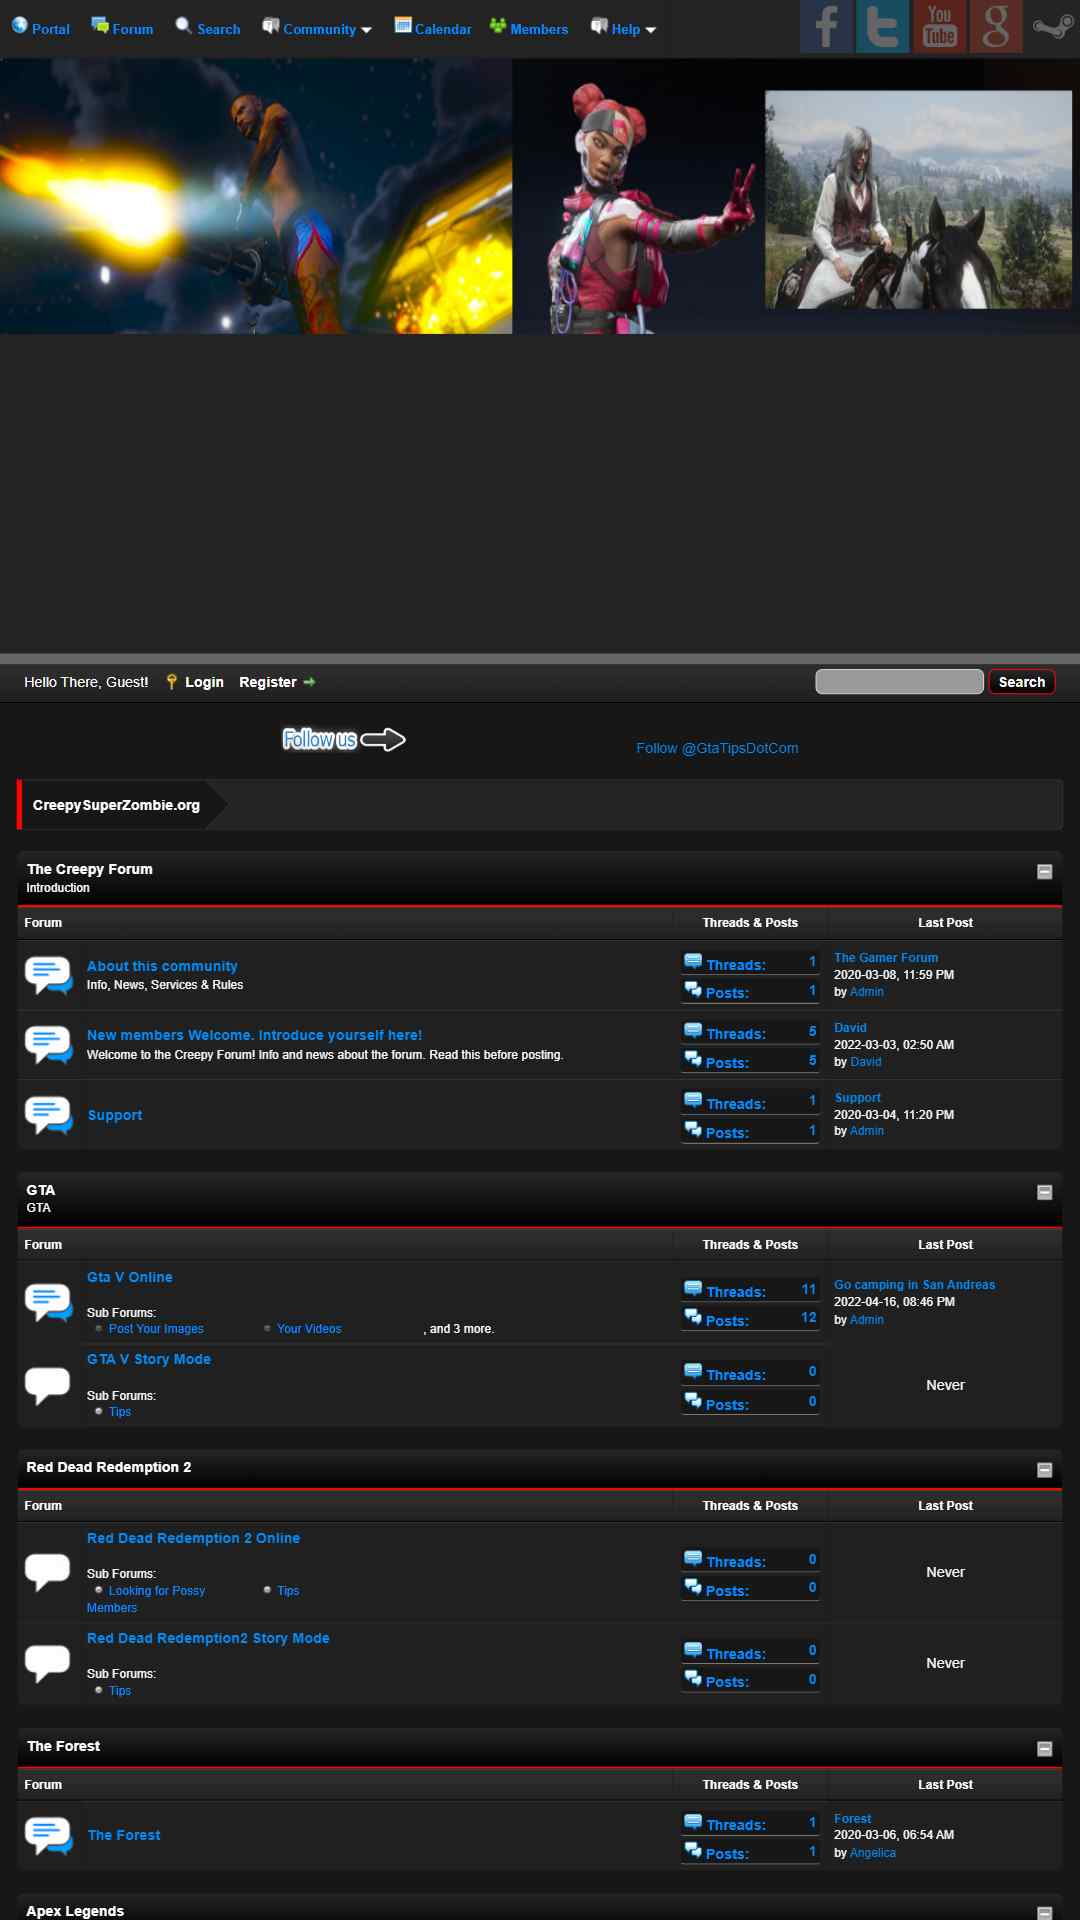Click the threads icon in About this community row
The image size is (1080, 1920).
click(x=693, y=962)
